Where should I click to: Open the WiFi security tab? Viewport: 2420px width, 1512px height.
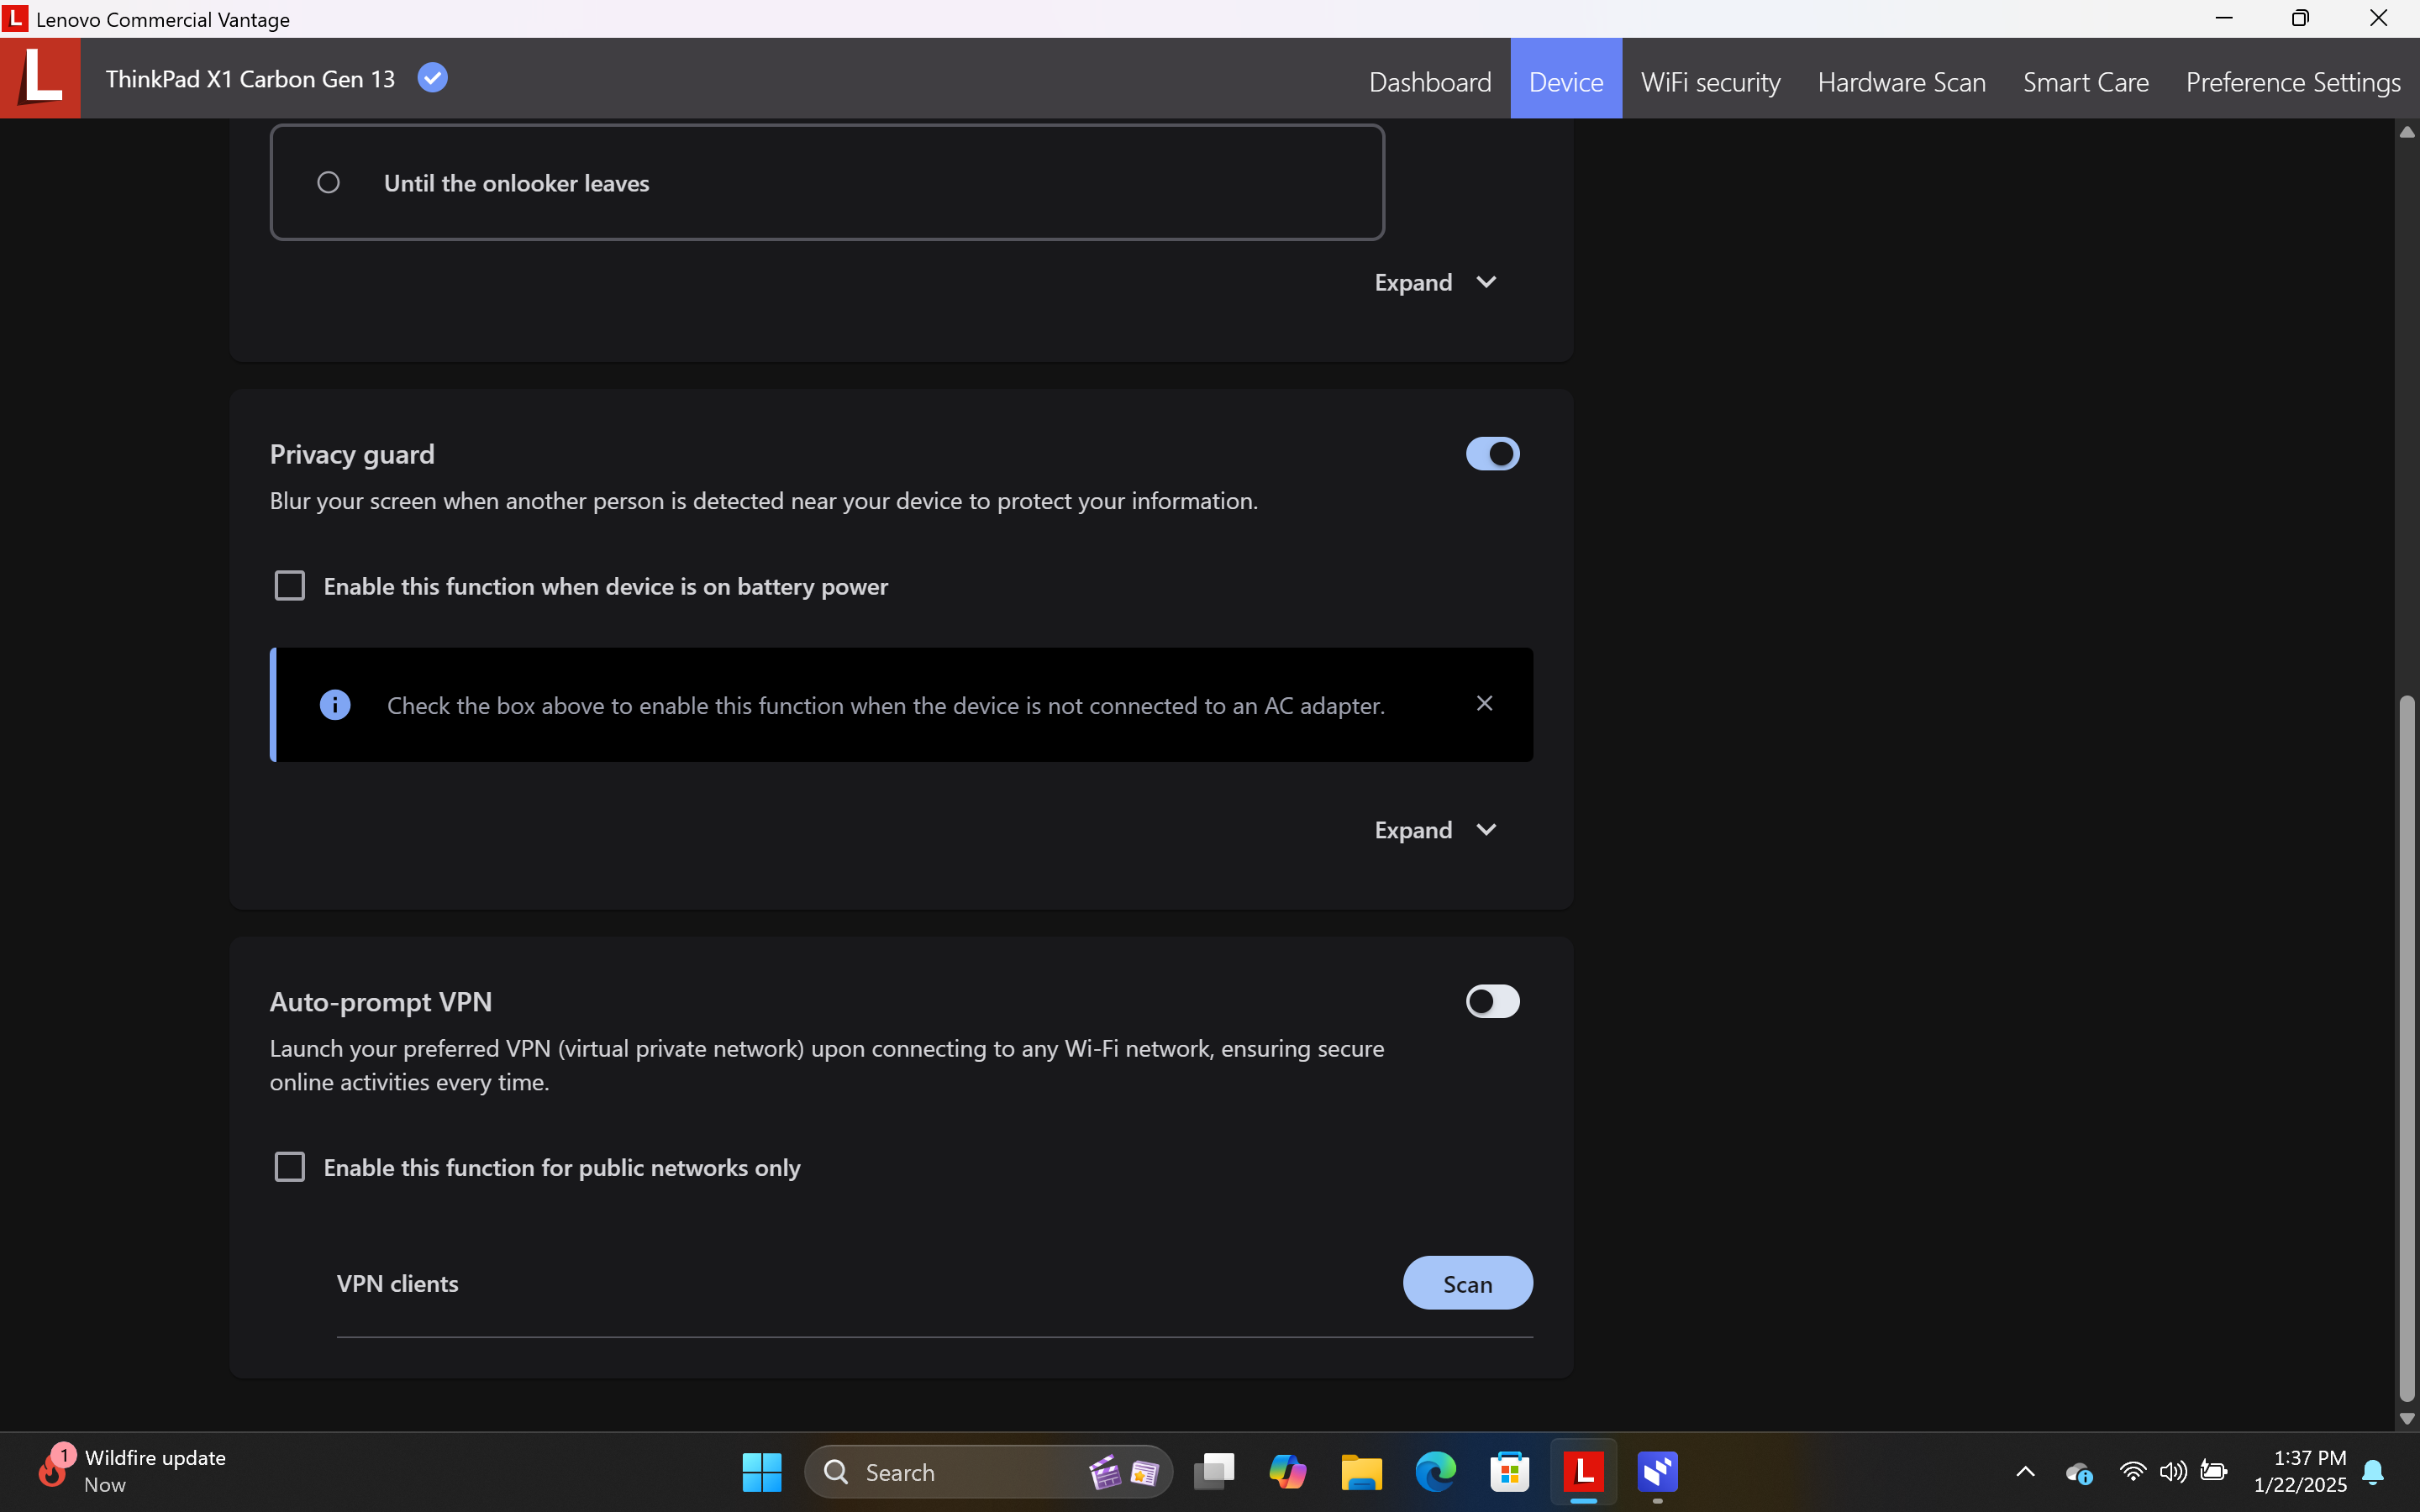click(x=1710, y=81)
